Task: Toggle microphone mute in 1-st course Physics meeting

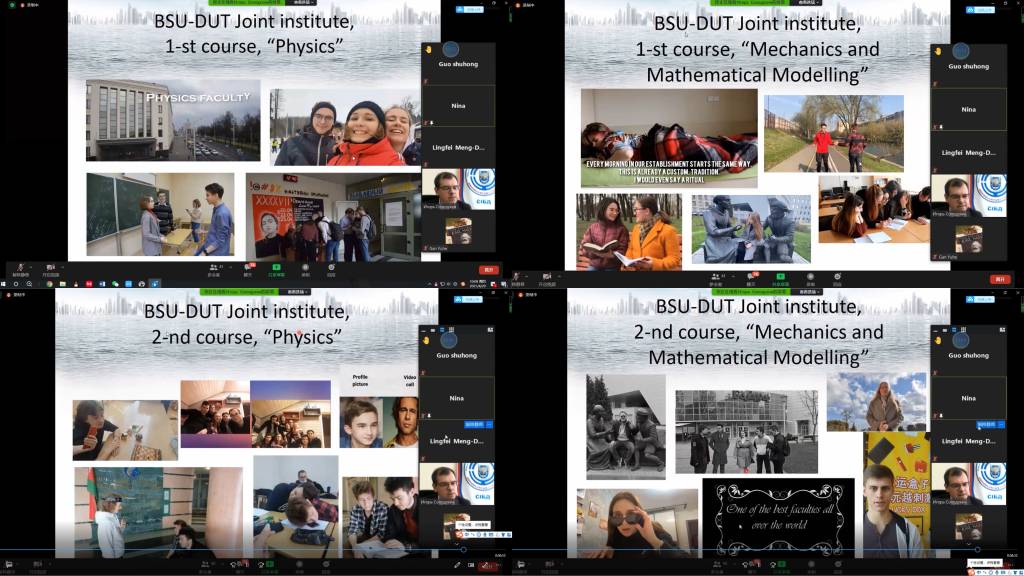Action: click(x=19, y=269)
